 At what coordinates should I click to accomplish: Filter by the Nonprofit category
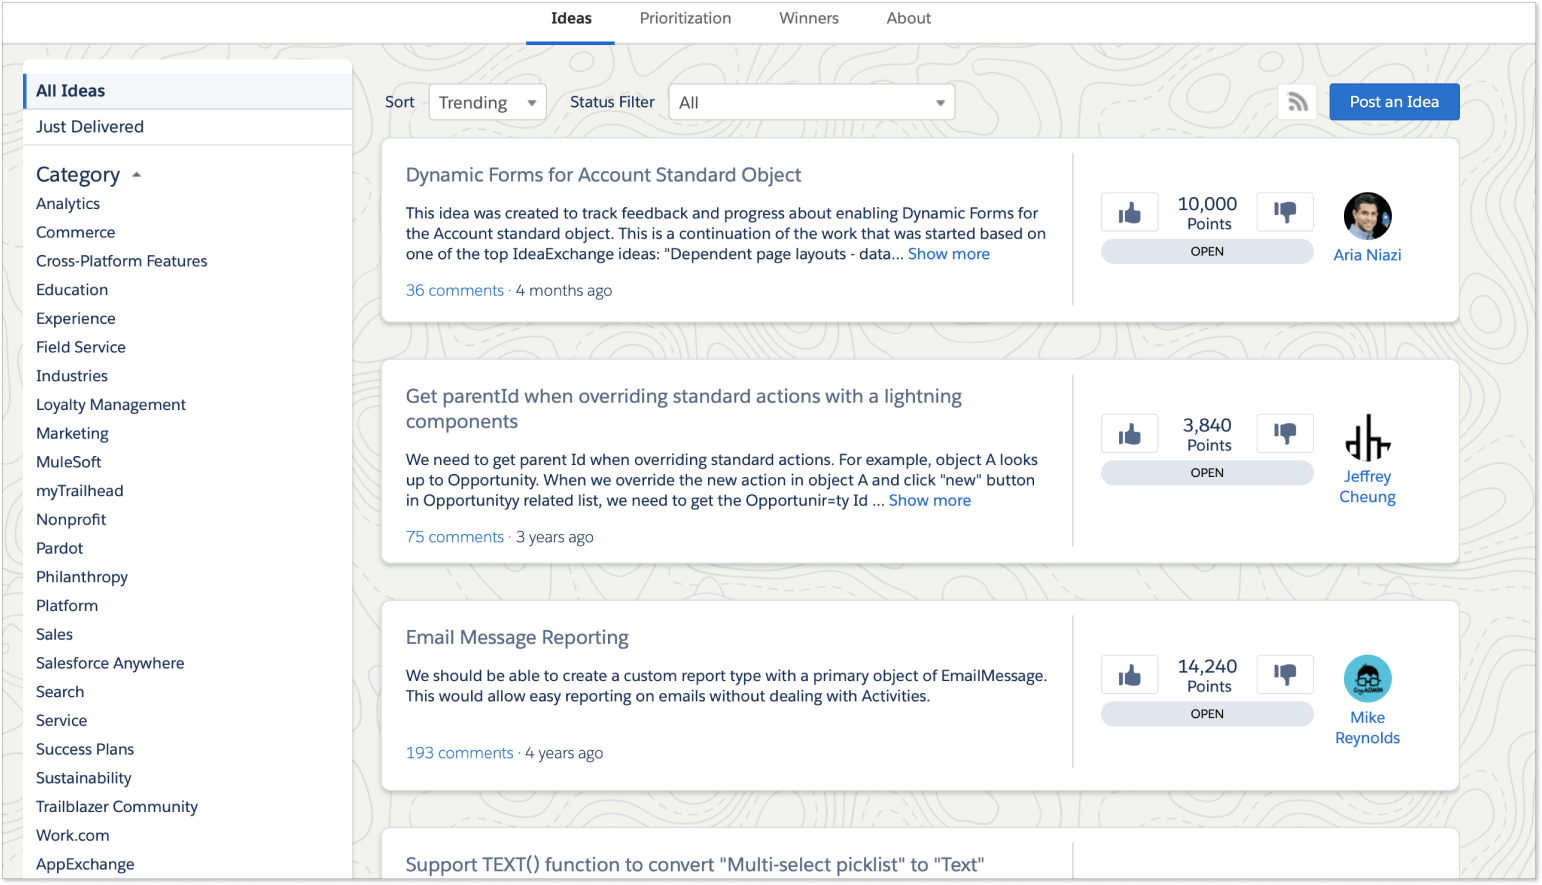tap(71, 520)
